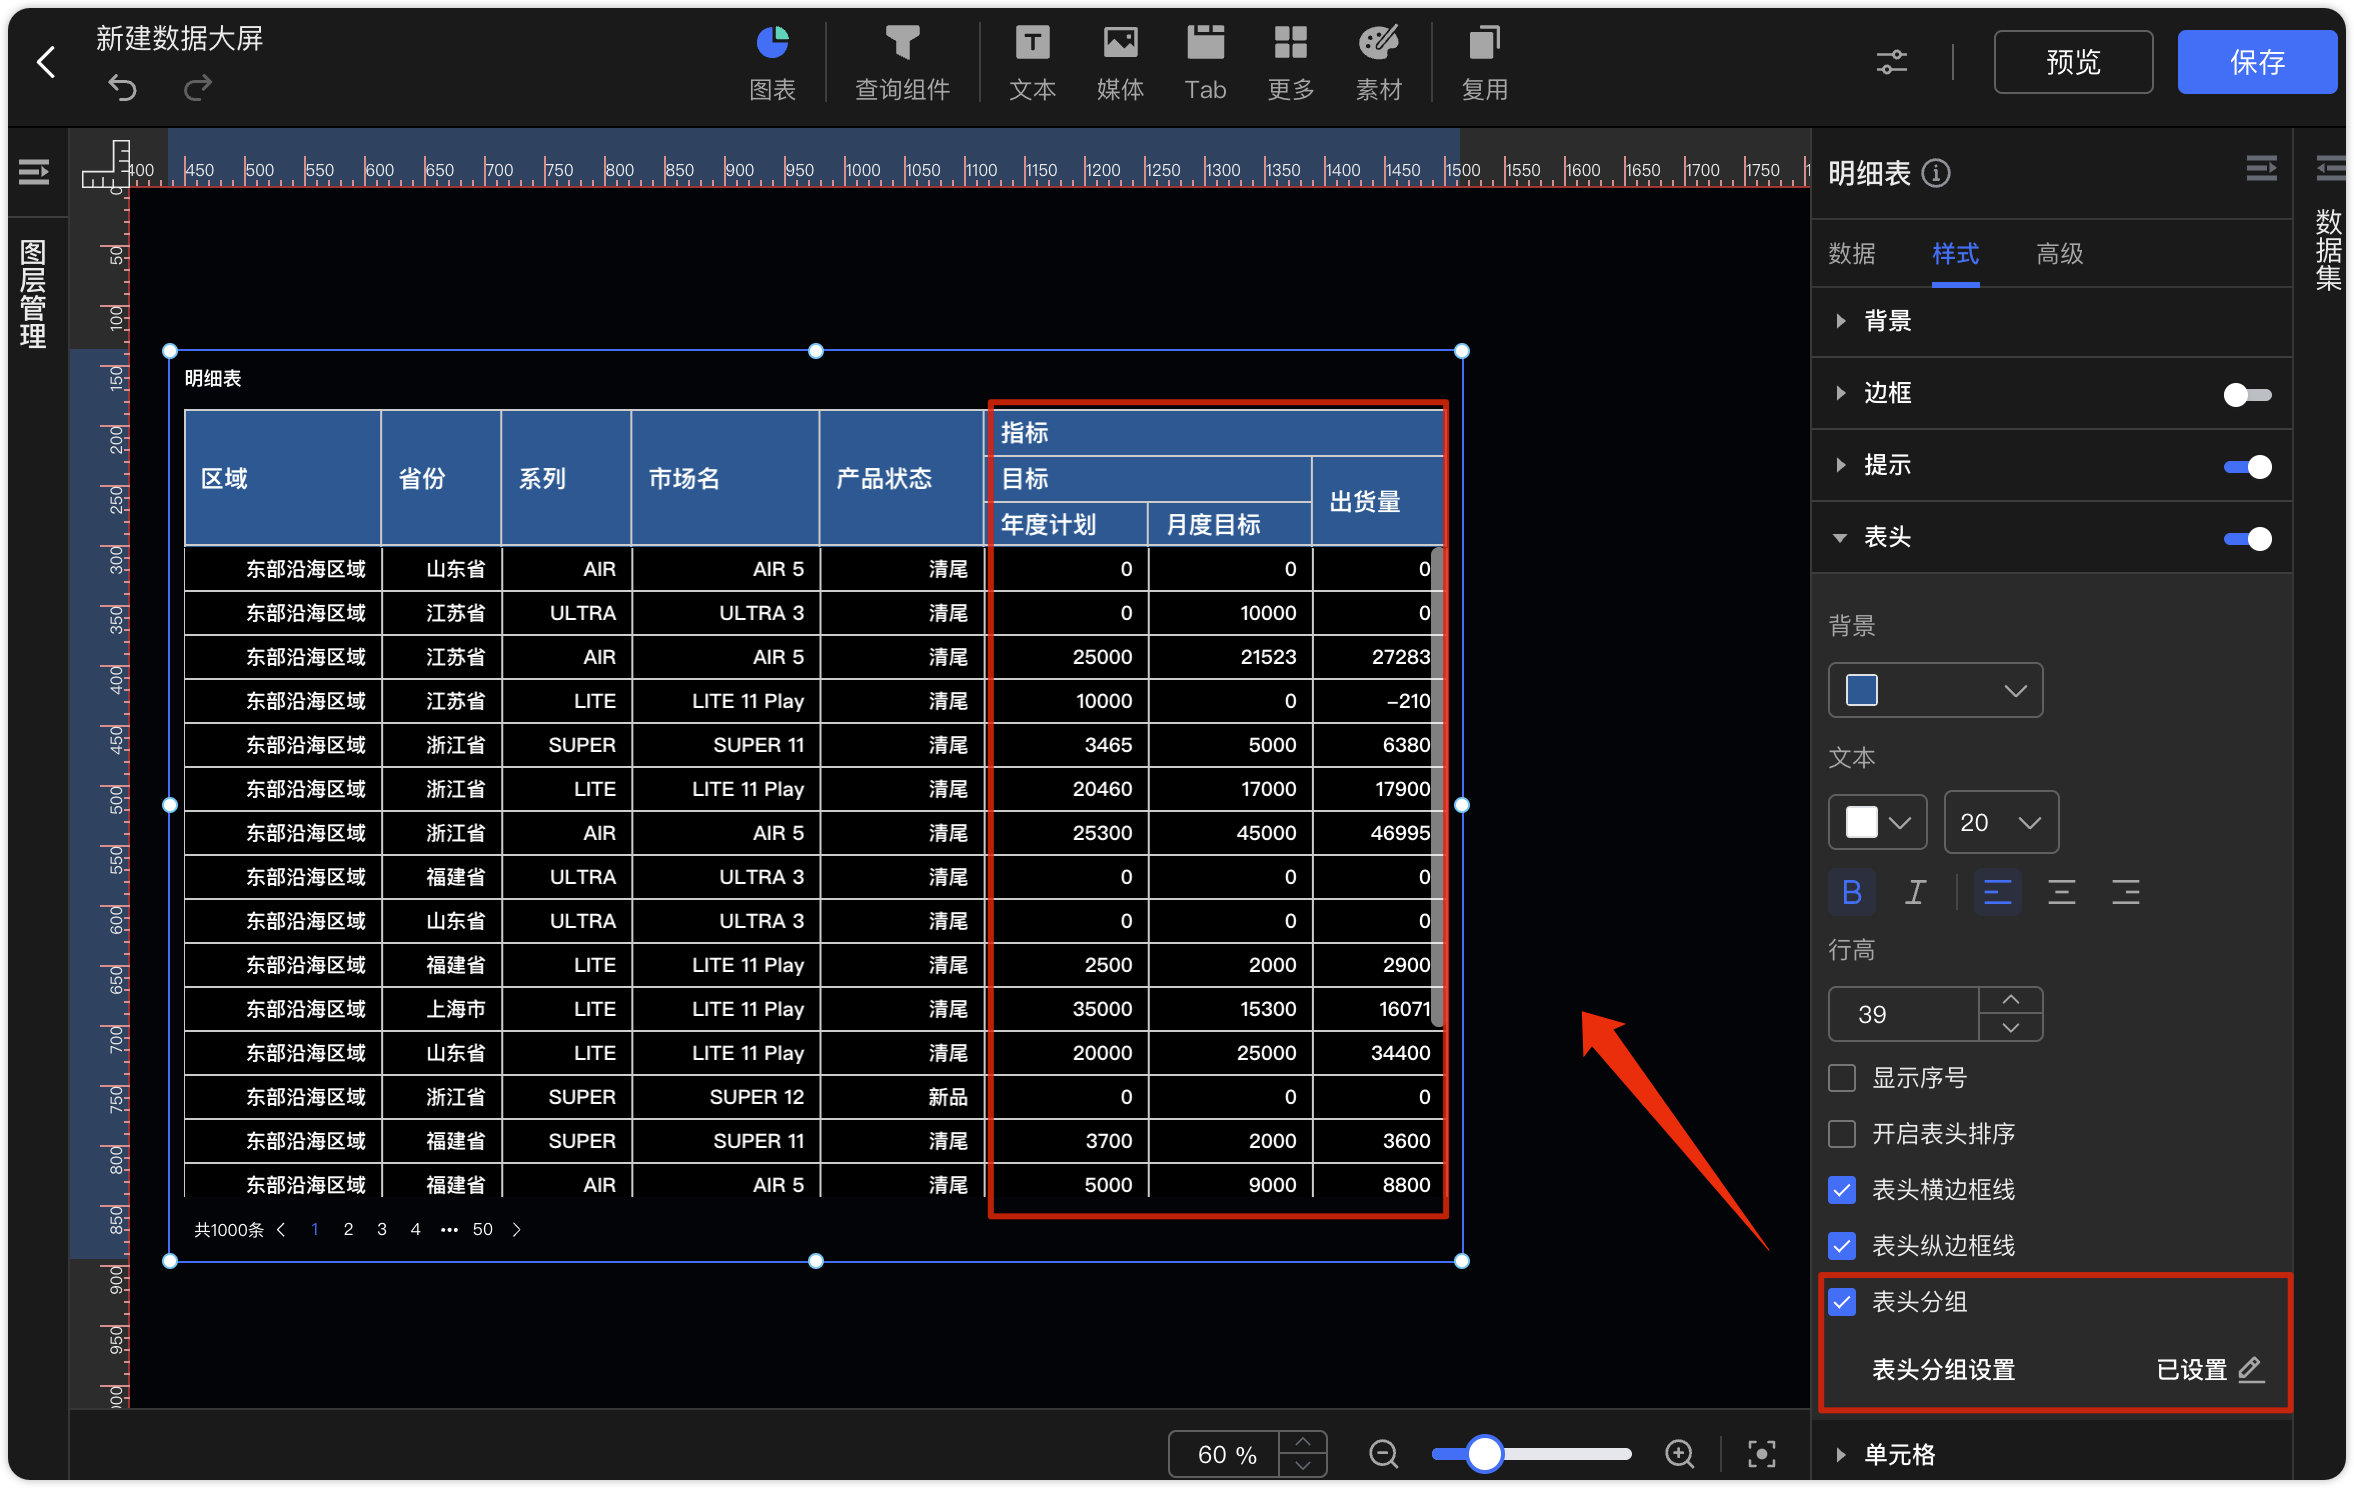This screenshot has height=1488, width=2354.
Task: Undo the last action
Action: 122,88
